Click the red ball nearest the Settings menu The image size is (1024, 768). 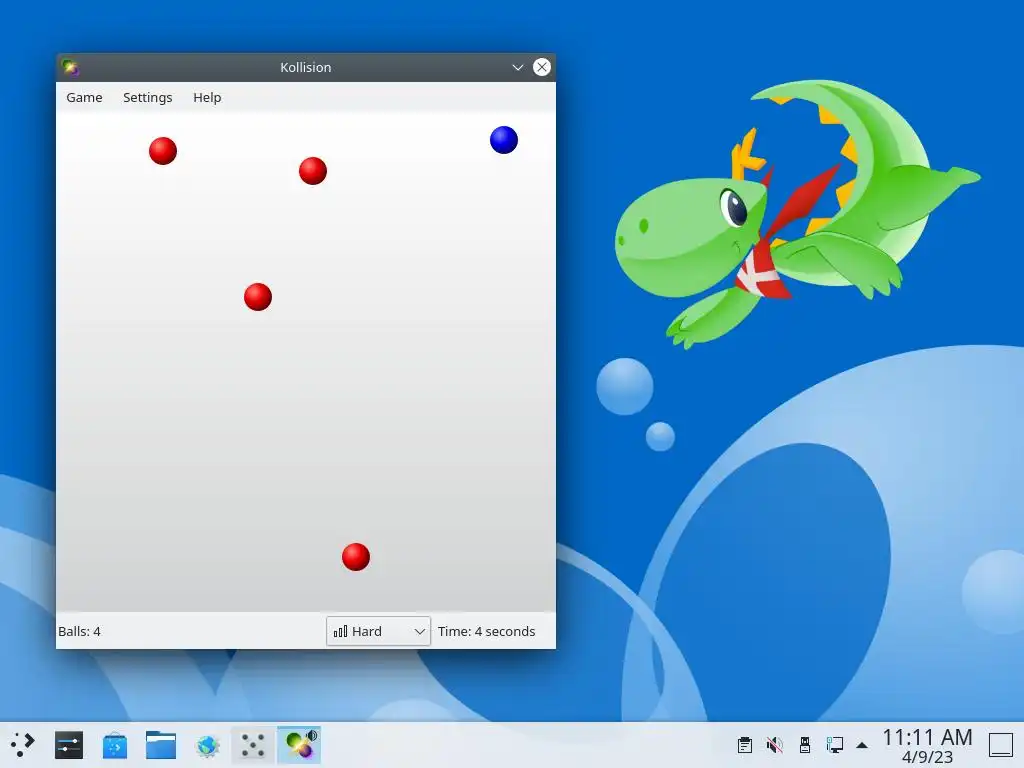click(x=163, y=151)
